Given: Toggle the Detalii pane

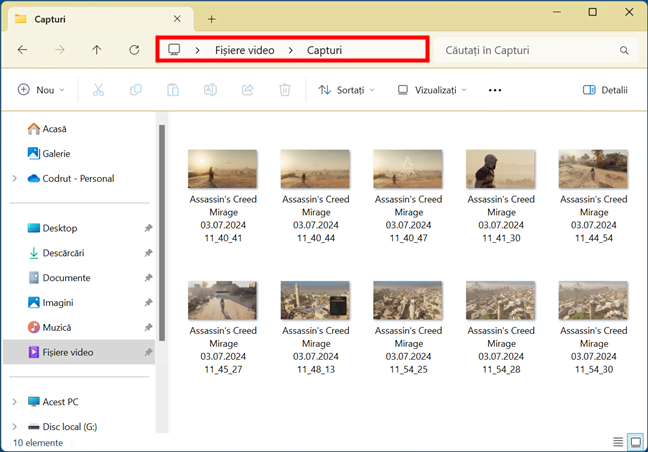Looking at the screenshot, I should click(x=605, y=90).
